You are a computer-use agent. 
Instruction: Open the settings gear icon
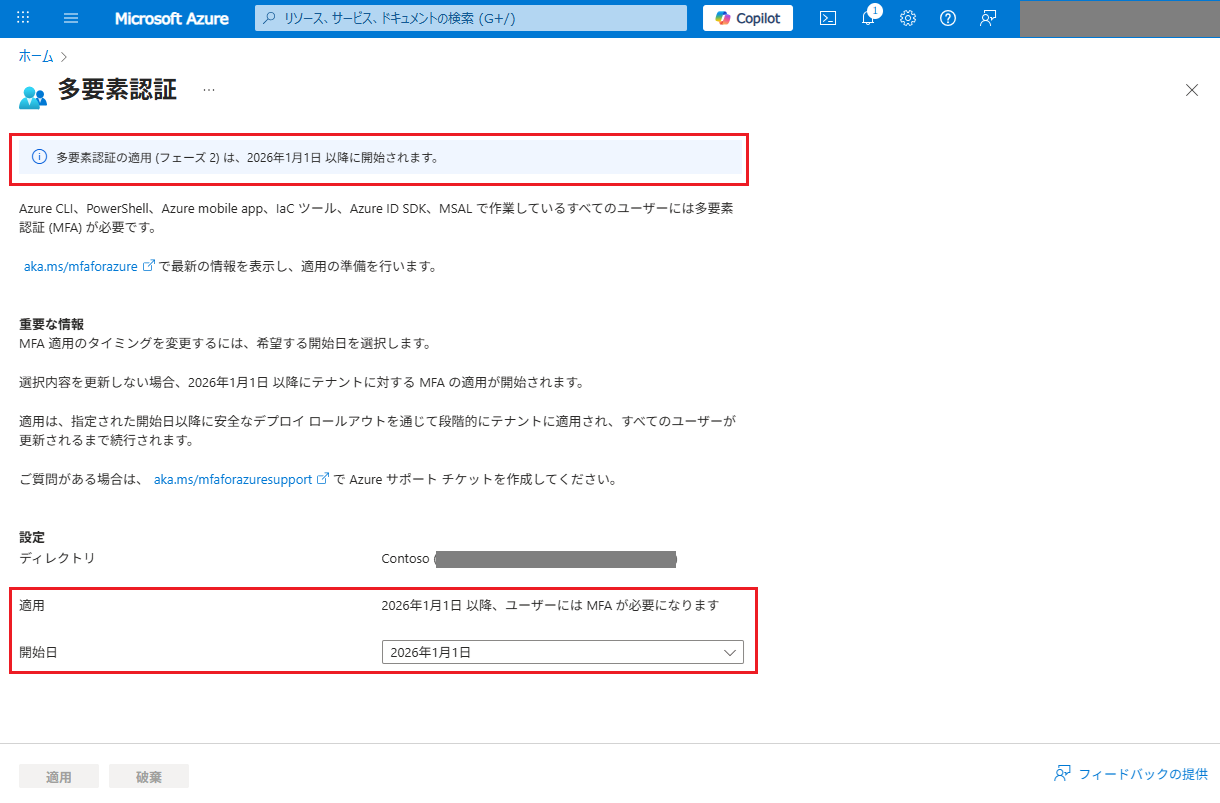908,18
